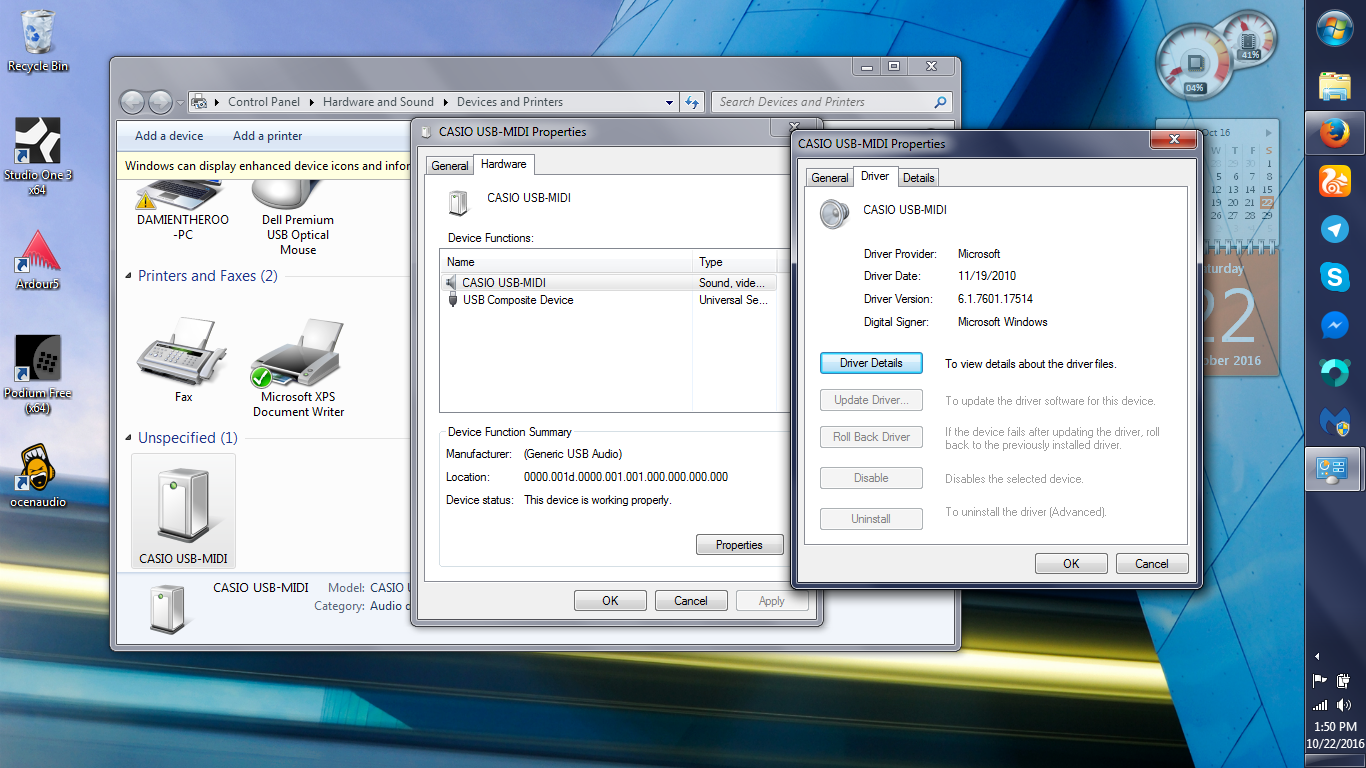1366x768 pixels.
Task: Expand the arrow after Control Panel breadcrumb
Action: (x=311, y=102)
